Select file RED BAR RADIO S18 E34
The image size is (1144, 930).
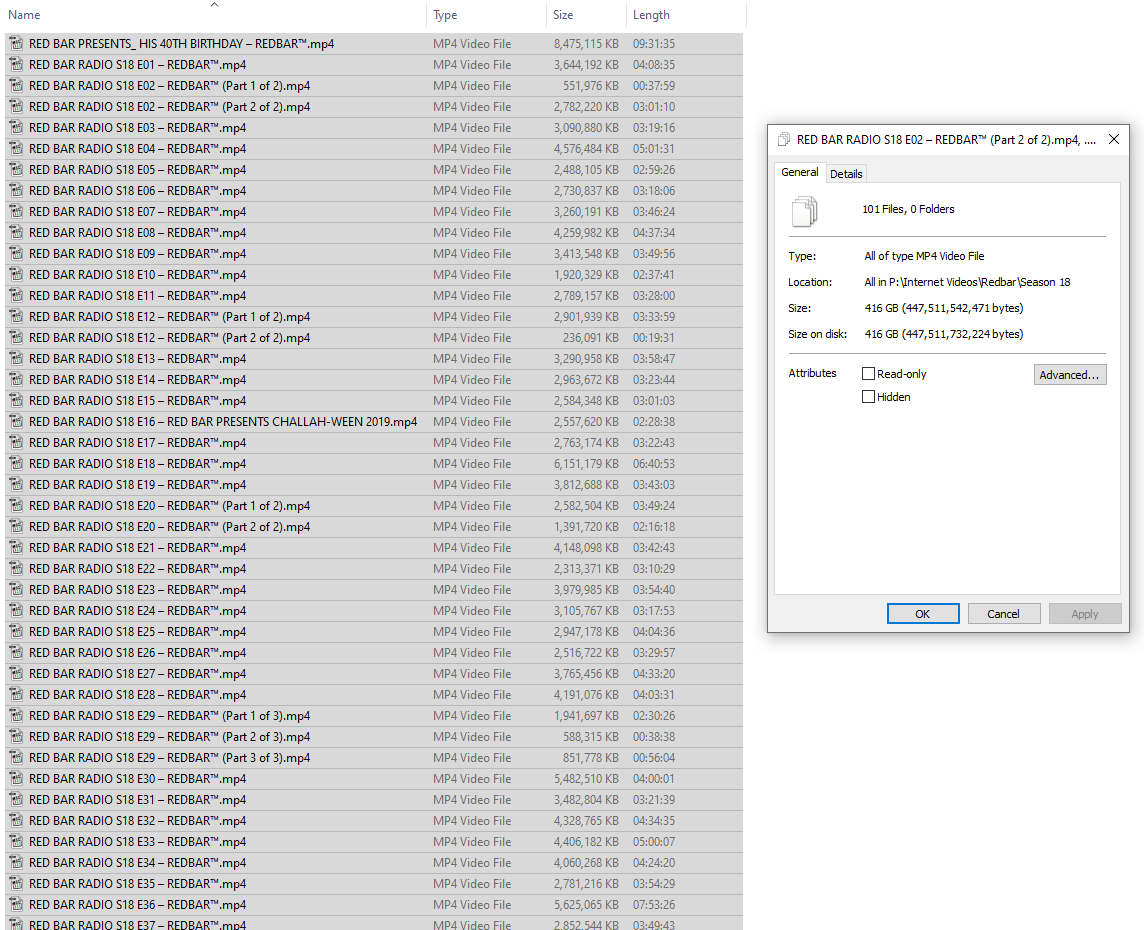pos(374,863)
